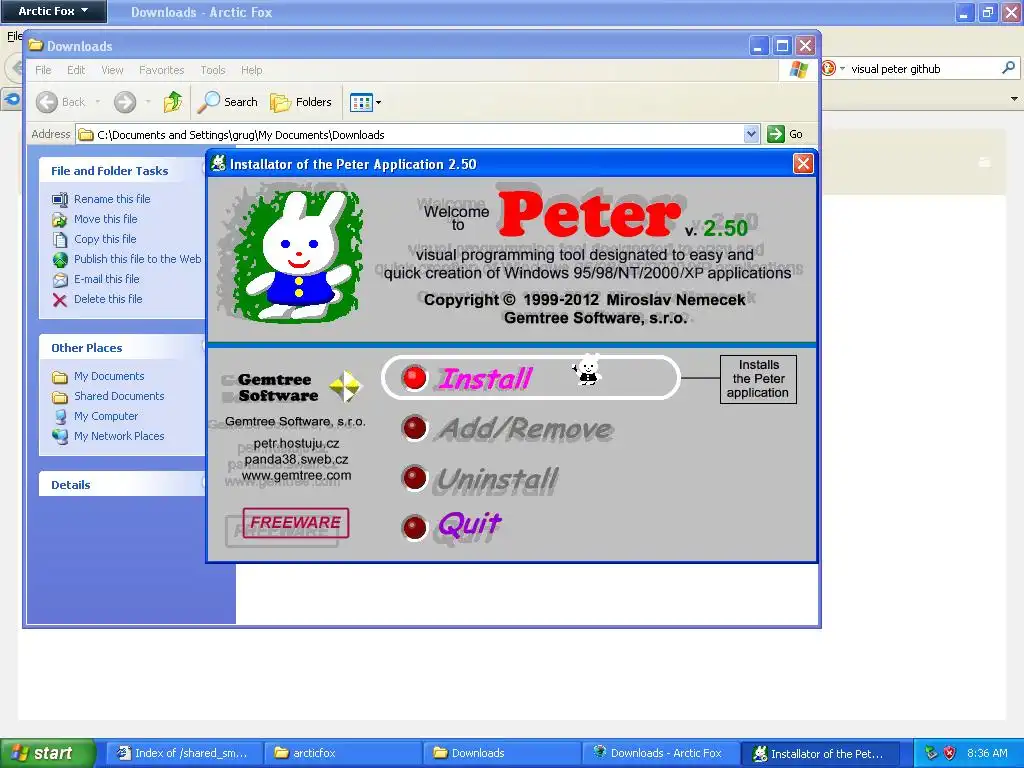Click E-mail this file task
1024x768 pixels.
click(106, 279)
